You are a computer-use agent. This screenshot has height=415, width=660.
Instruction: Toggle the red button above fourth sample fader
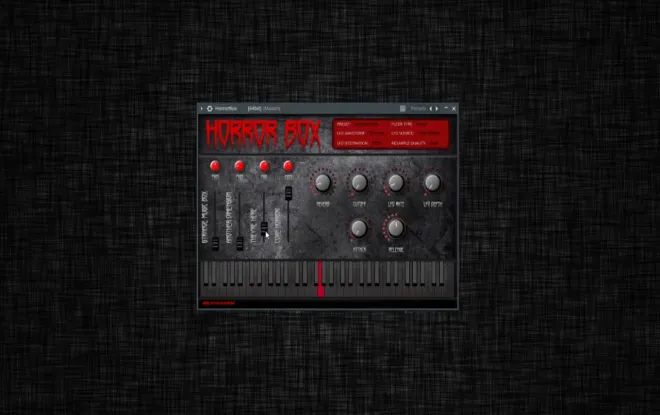(x=288, y=166)
